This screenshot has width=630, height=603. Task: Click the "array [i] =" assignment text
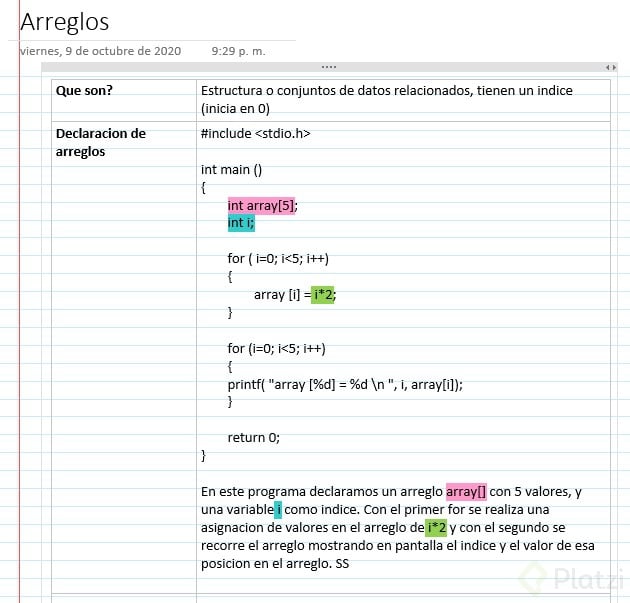tap(282, 294)
